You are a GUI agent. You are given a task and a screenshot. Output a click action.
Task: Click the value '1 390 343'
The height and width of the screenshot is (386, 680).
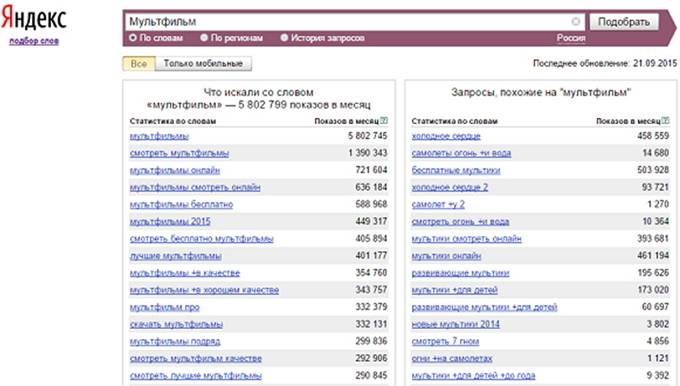pyautogui.click(x=367, y=153)
